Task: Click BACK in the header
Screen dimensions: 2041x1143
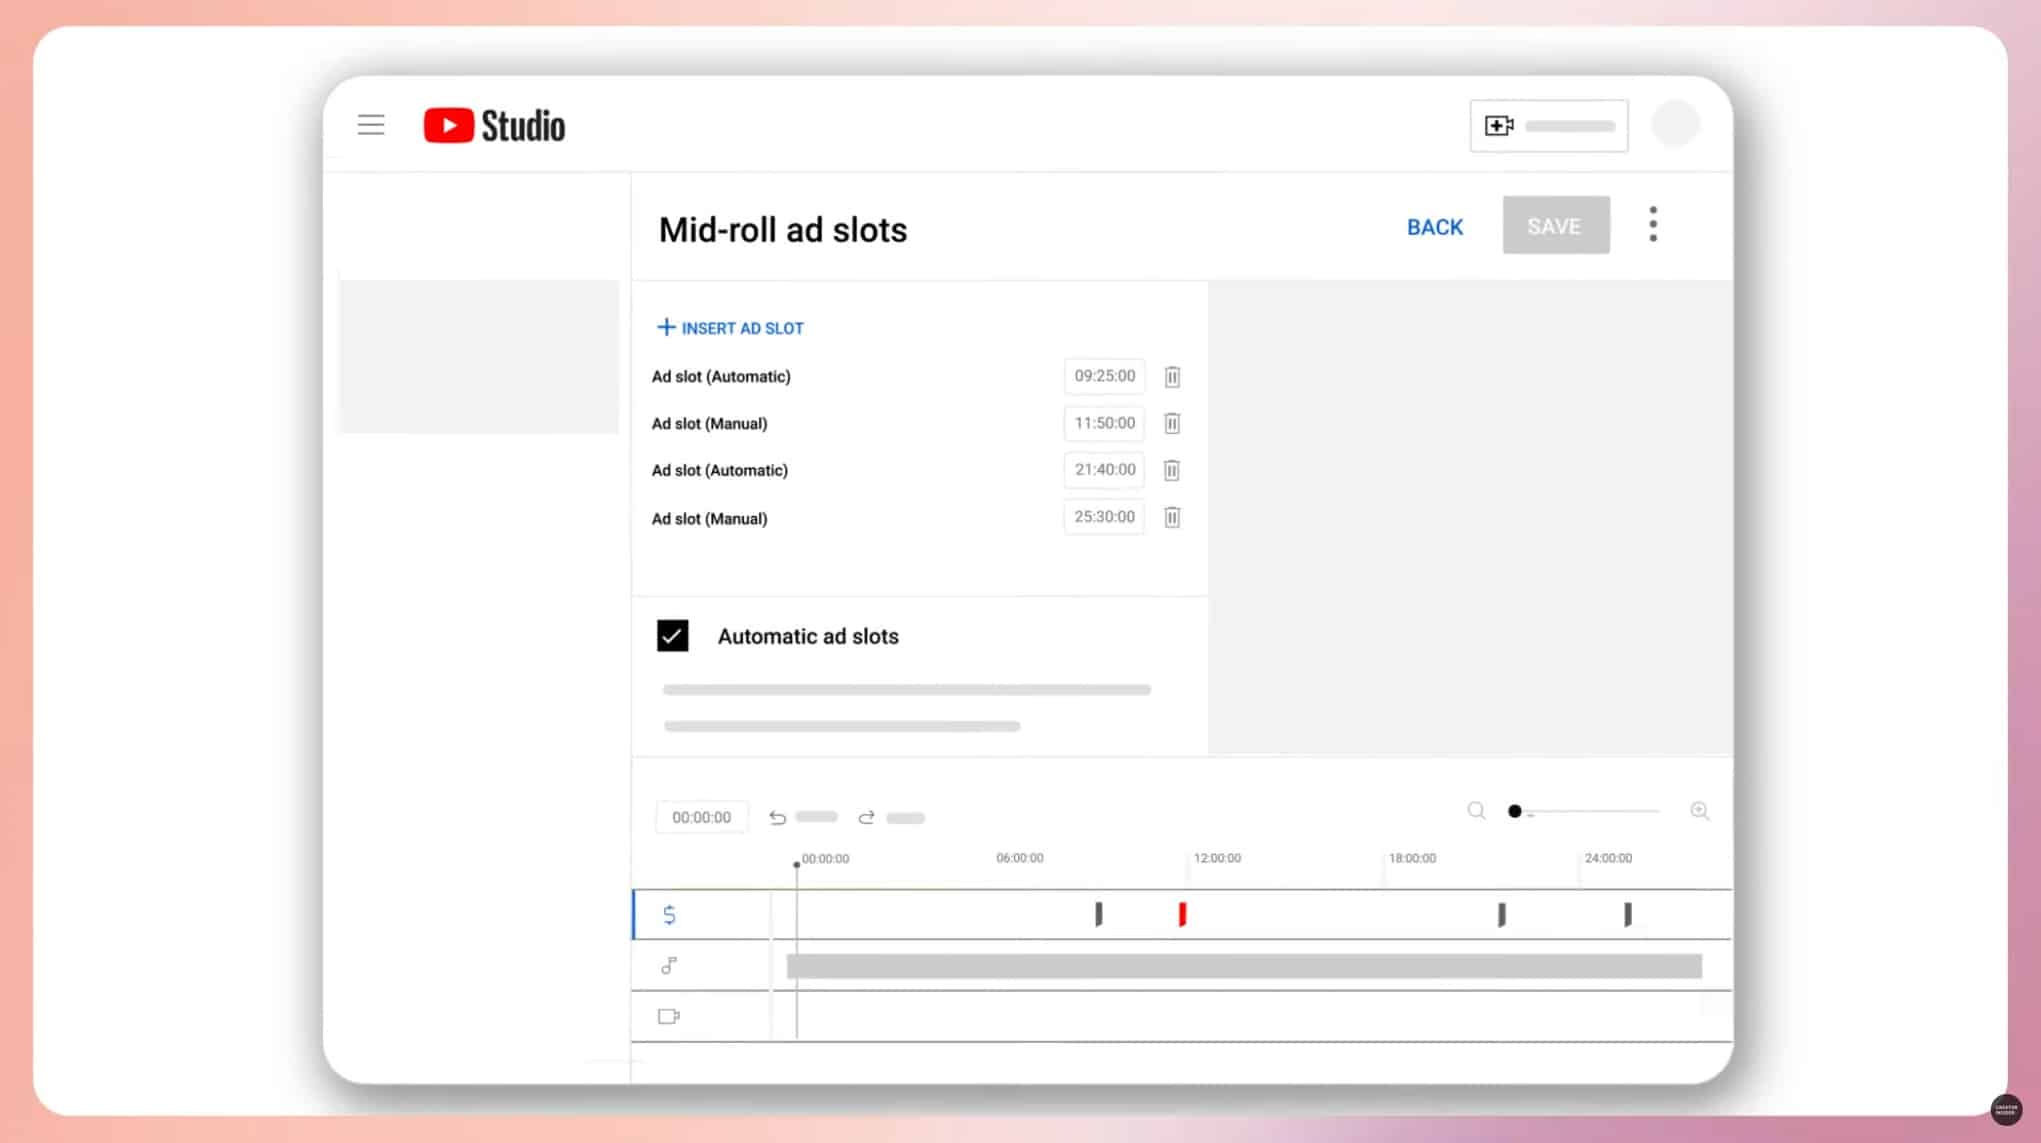Action: point(1434,227)
